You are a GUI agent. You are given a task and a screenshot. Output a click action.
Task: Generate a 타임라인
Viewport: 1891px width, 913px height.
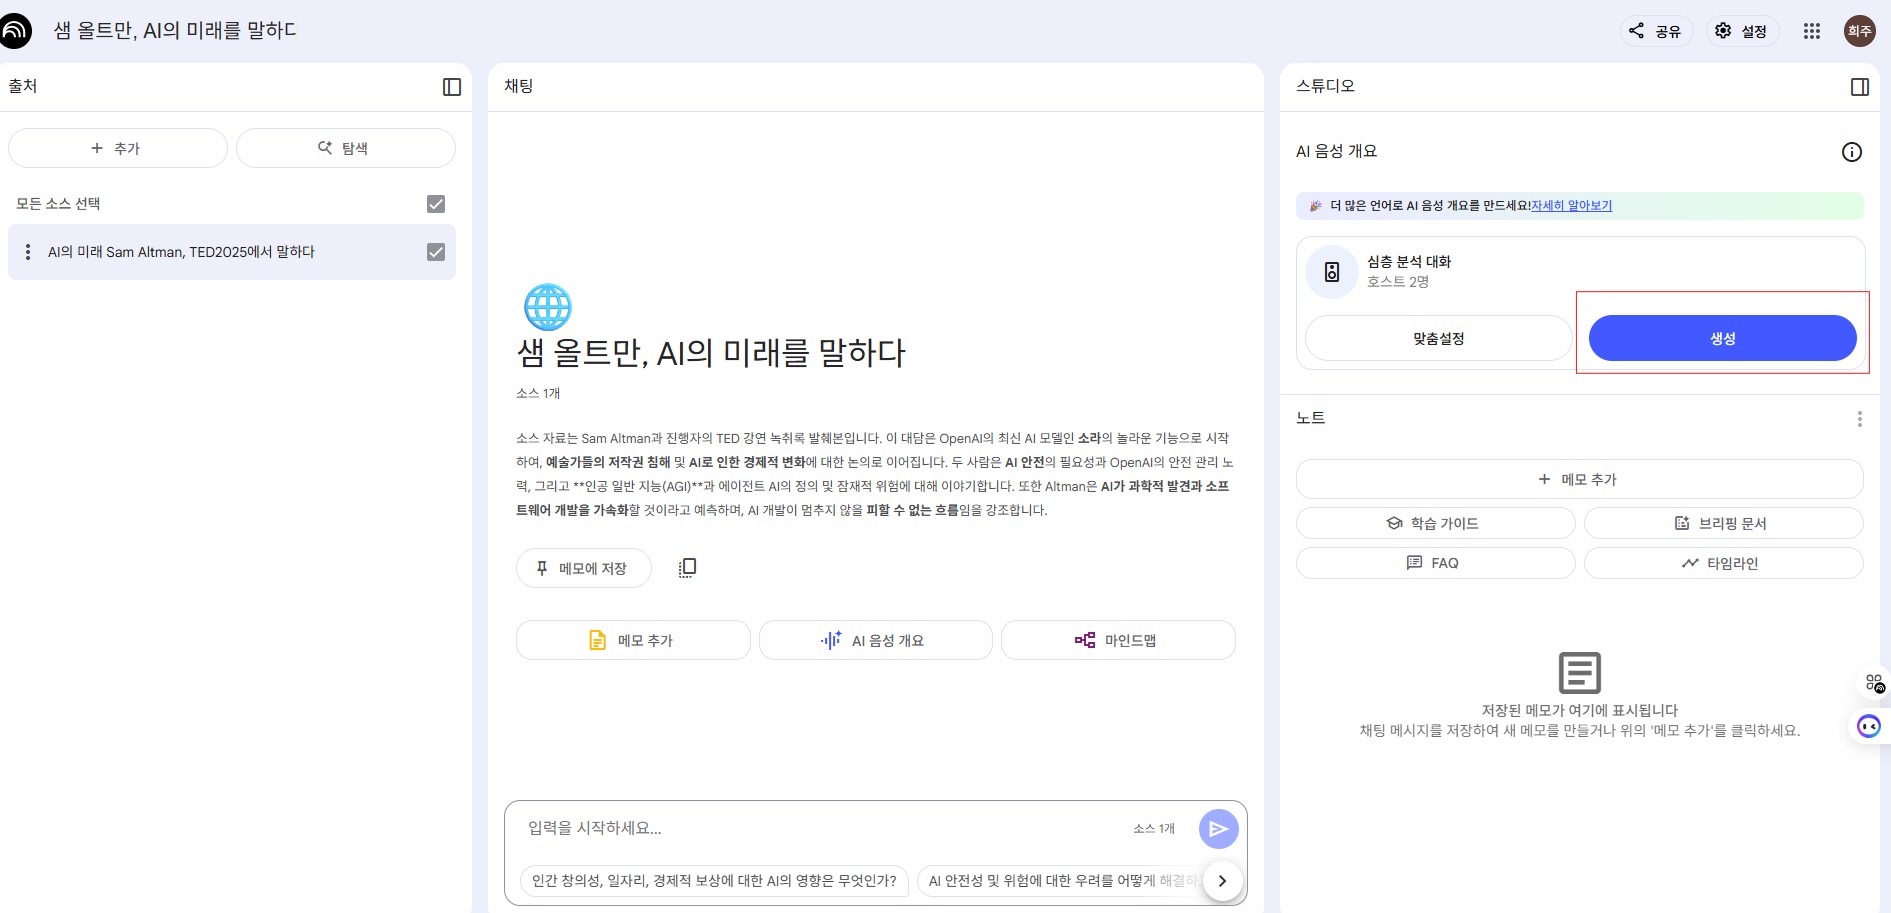tap(1724, 564)
